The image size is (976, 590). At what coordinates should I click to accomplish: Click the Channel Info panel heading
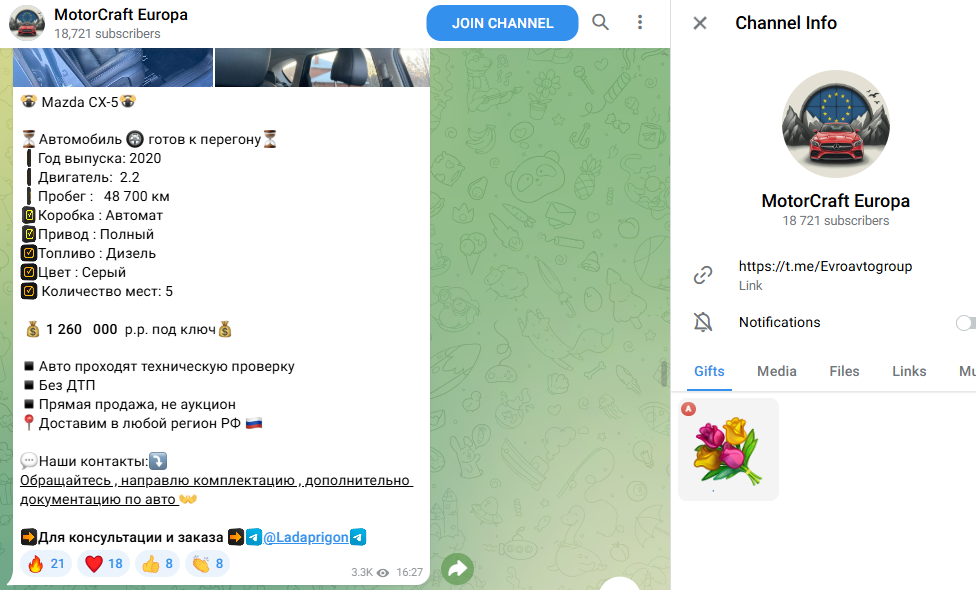point(786,23)
